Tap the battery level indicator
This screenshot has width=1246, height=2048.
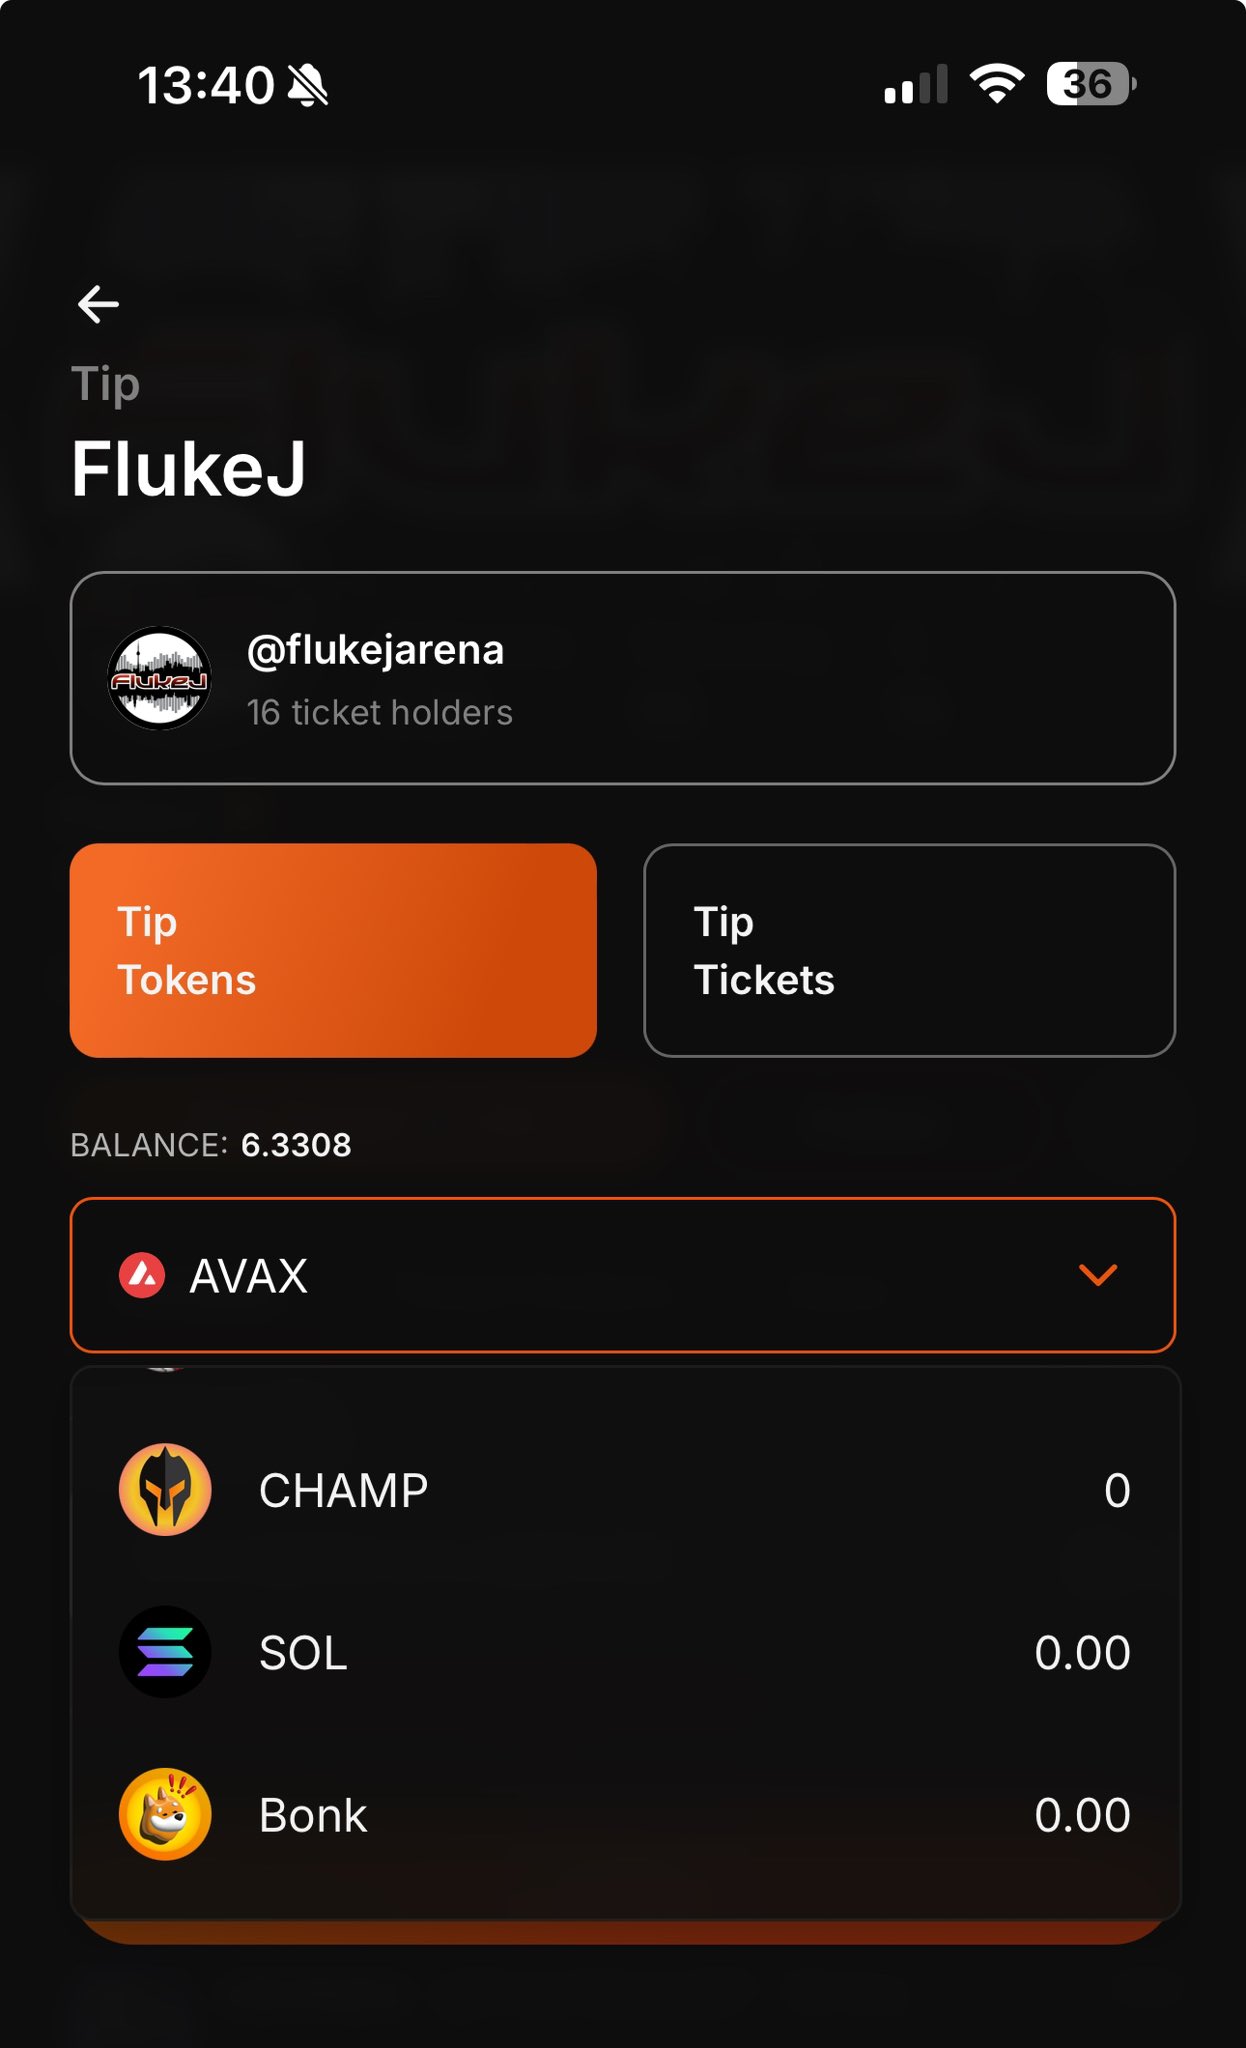[1090, 84]
